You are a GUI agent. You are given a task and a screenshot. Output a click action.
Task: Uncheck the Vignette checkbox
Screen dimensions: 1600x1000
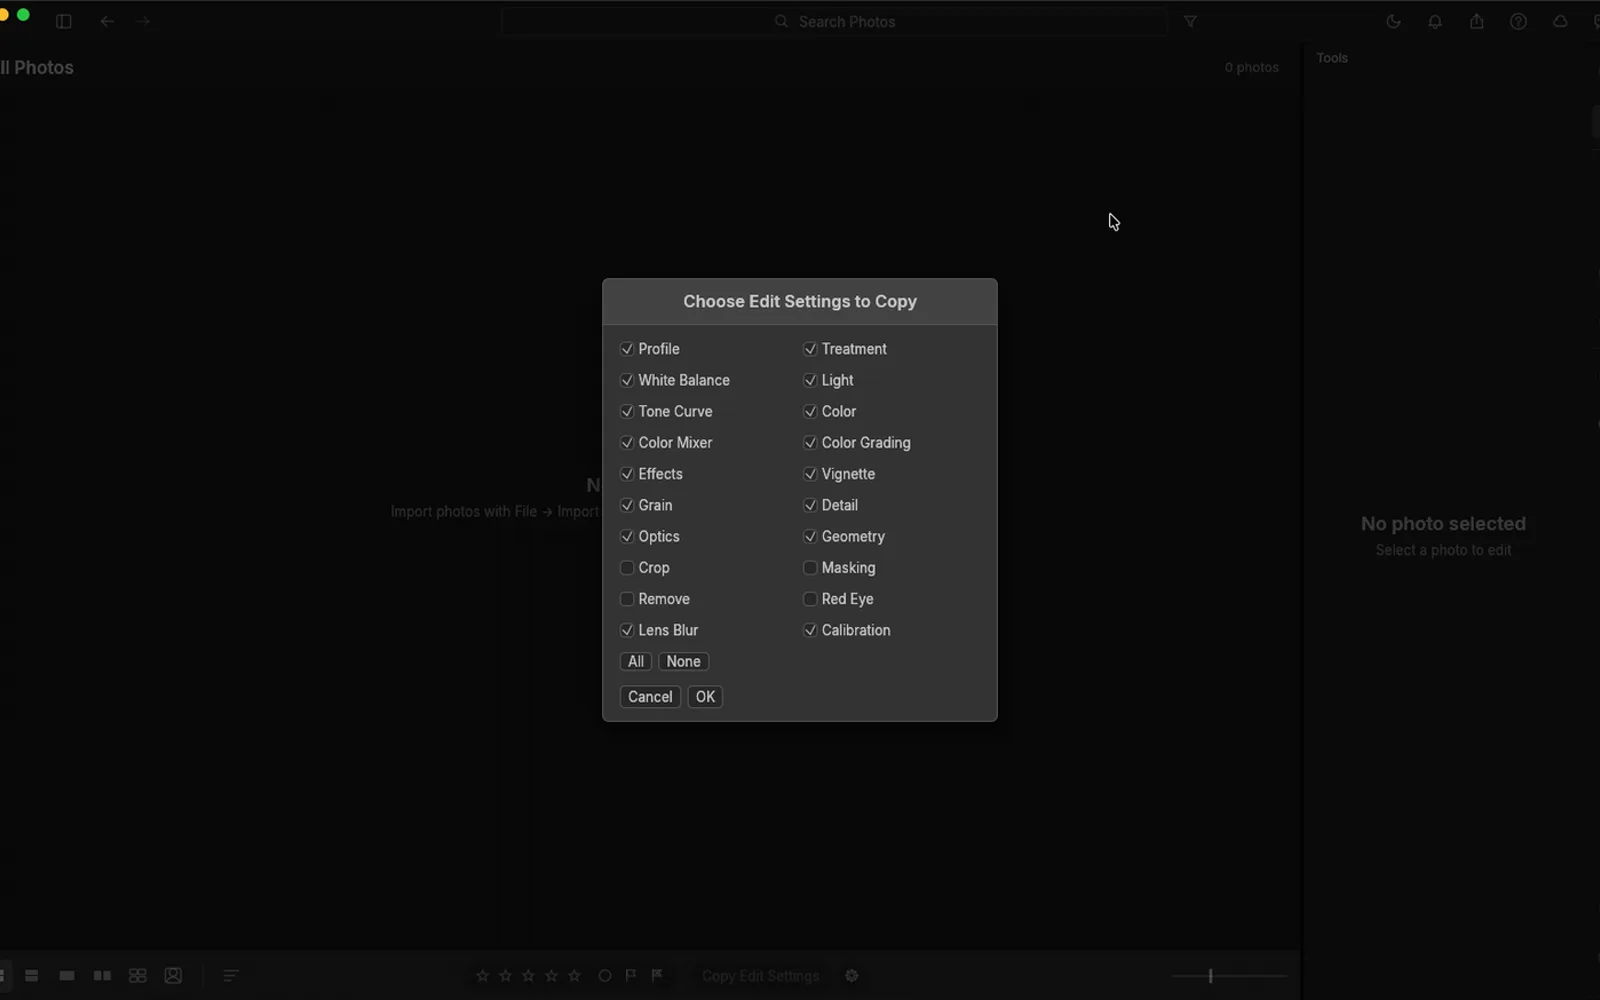click(810, 474)
